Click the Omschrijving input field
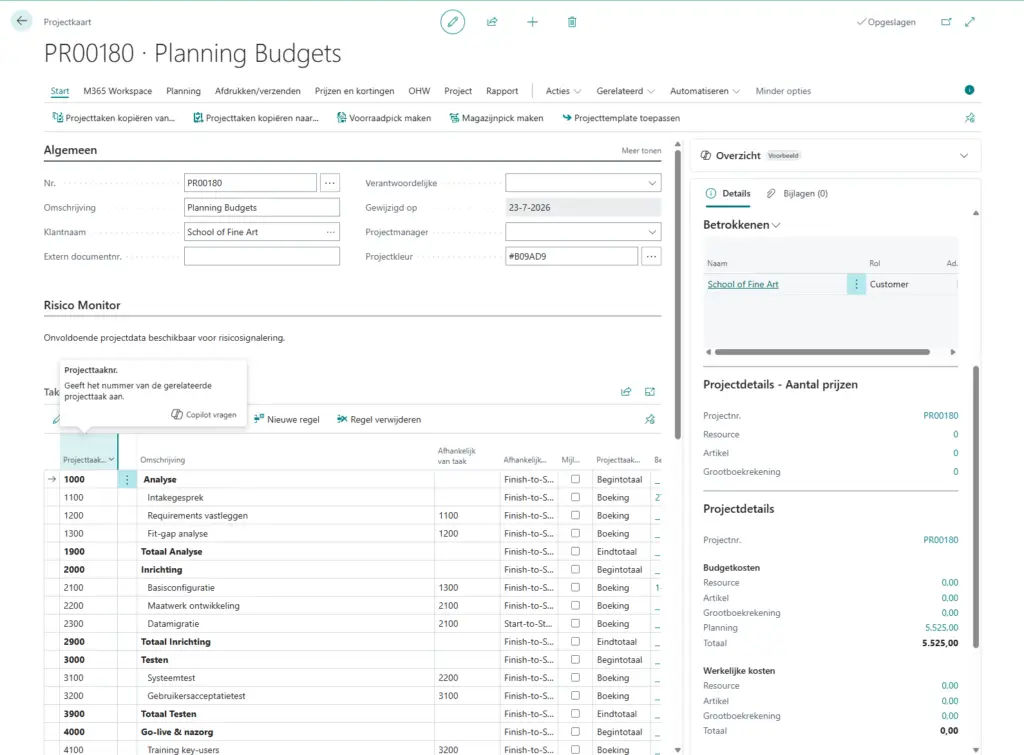Viewport: 1024px width, 755px height. point(262,208)
